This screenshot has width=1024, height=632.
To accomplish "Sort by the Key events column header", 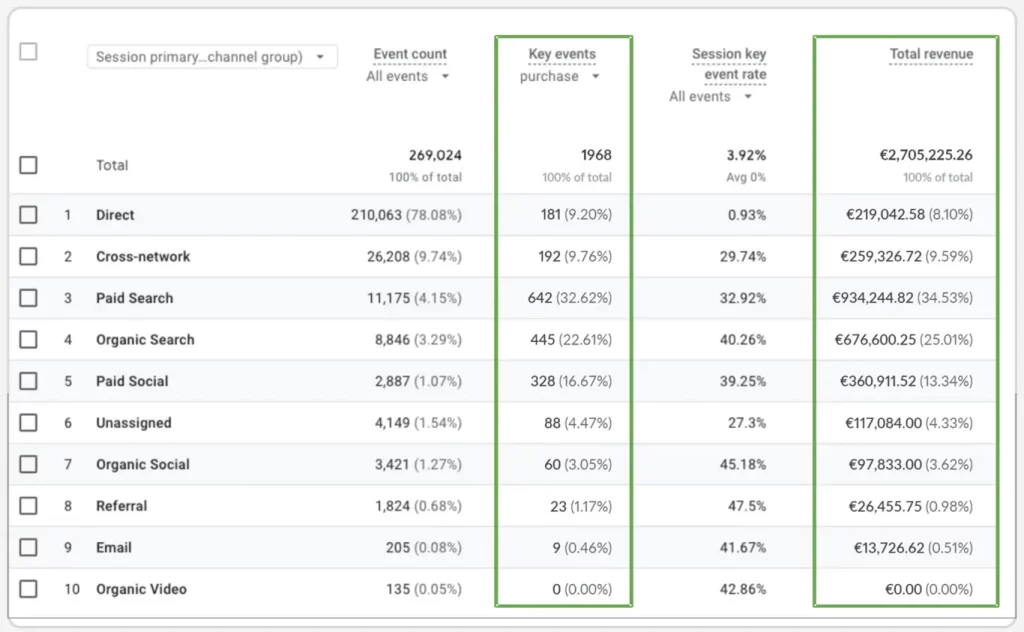I will click(561, 53).
